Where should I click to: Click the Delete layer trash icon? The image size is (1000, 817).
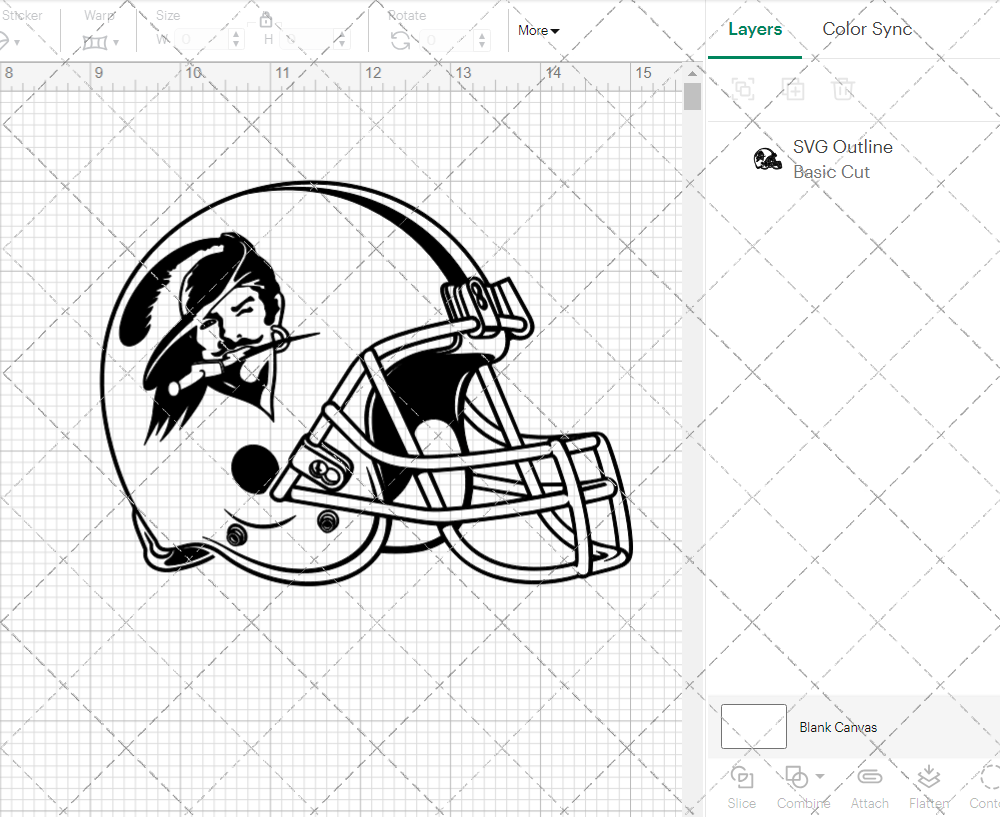[x=843, y=89]
